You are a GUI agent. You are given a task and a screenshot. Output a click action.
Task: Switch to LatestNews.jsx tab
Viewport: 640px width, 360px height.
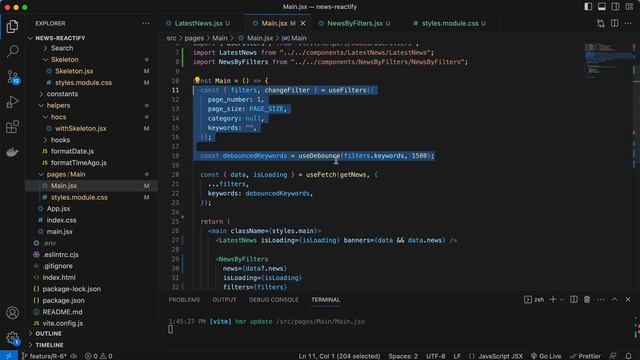point(199,23)
